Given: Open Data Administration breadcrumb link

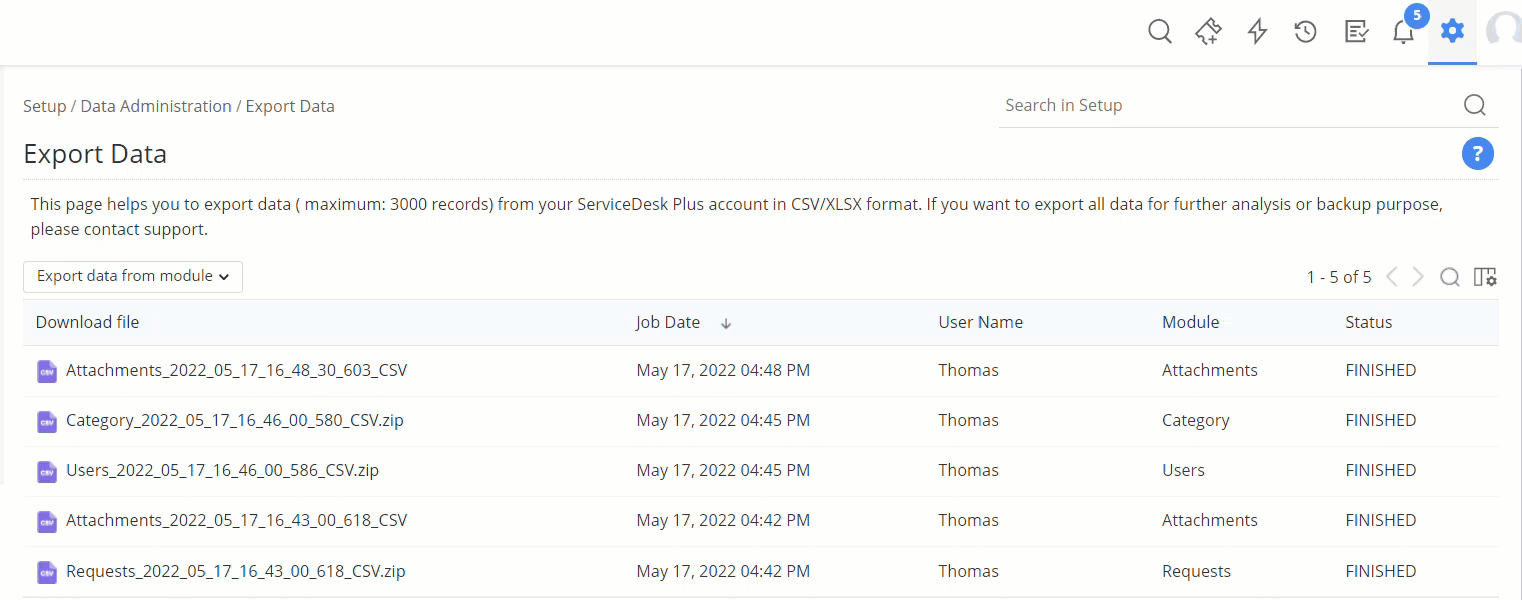Looking at the screenshot, I should click(x=156, y=106).
